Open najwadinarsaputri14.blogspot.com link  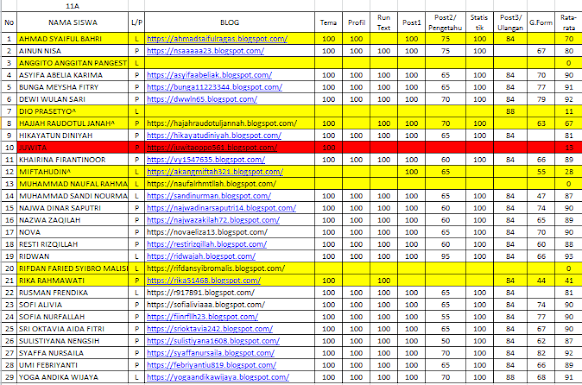tap(221, 208)
